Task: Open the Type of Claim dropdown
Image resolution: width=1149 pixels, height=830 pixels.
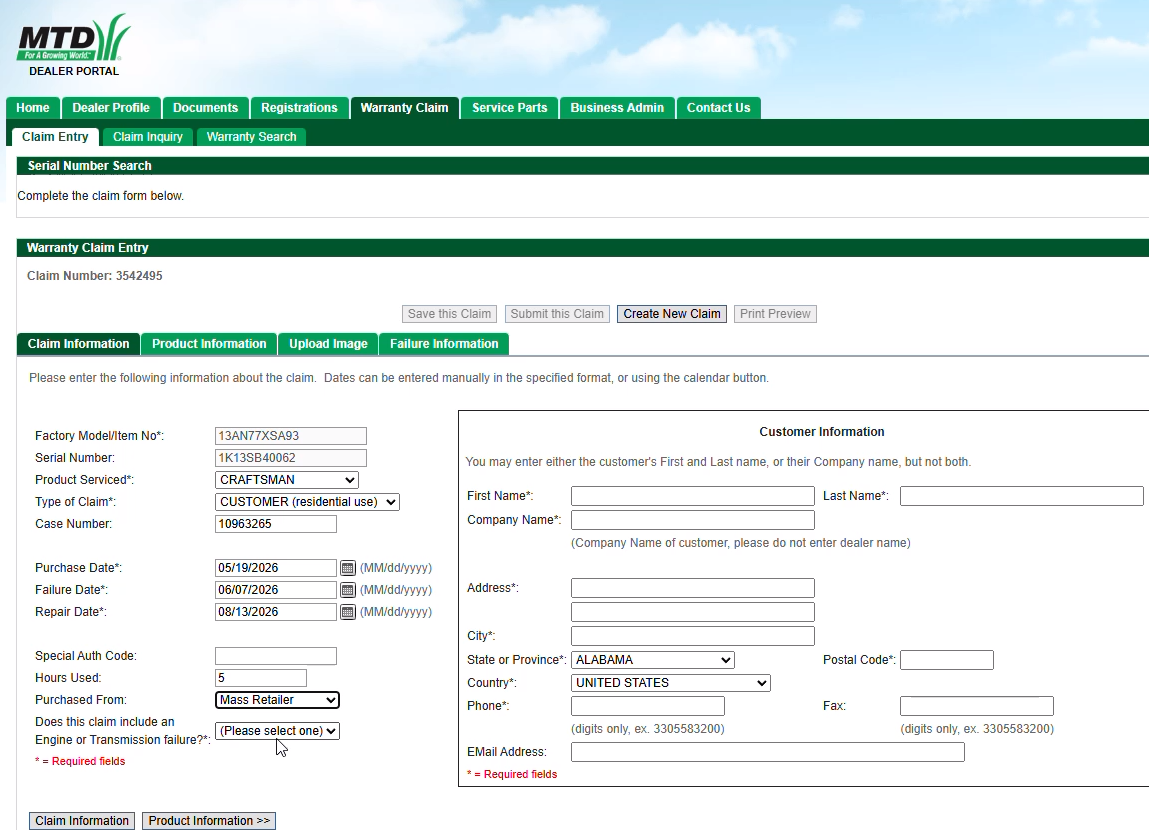Action: click(x=307, y=502)
